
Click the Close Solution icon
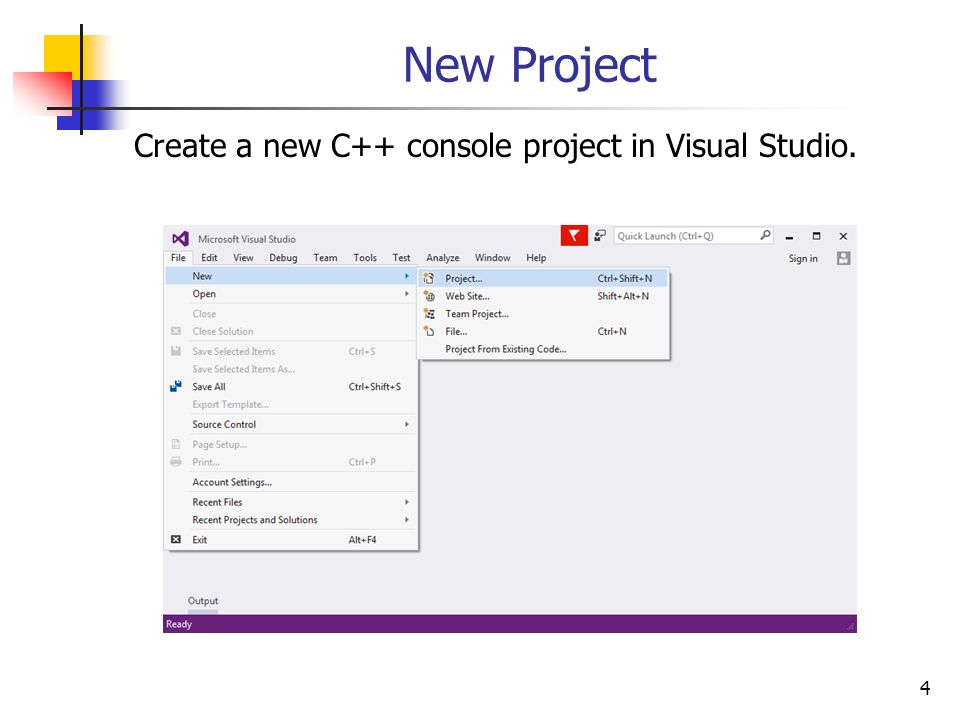pos(176,331)
